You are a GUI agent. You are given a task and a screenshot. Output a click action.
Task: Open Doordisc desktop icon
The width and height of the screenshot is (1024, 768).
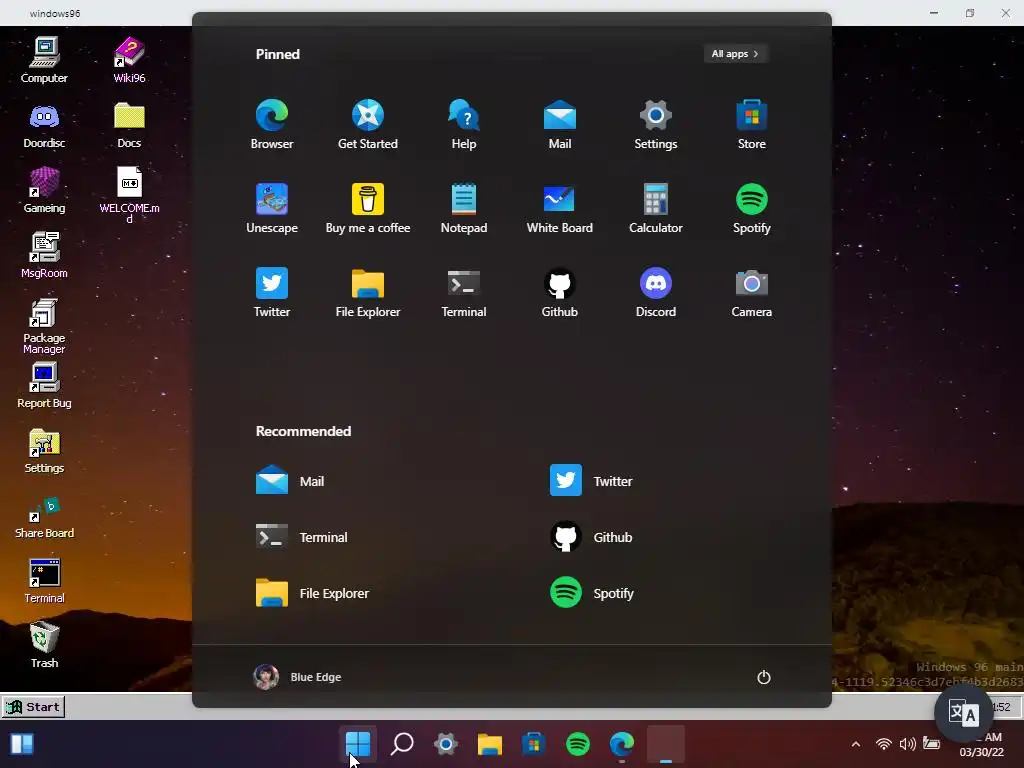44,125
